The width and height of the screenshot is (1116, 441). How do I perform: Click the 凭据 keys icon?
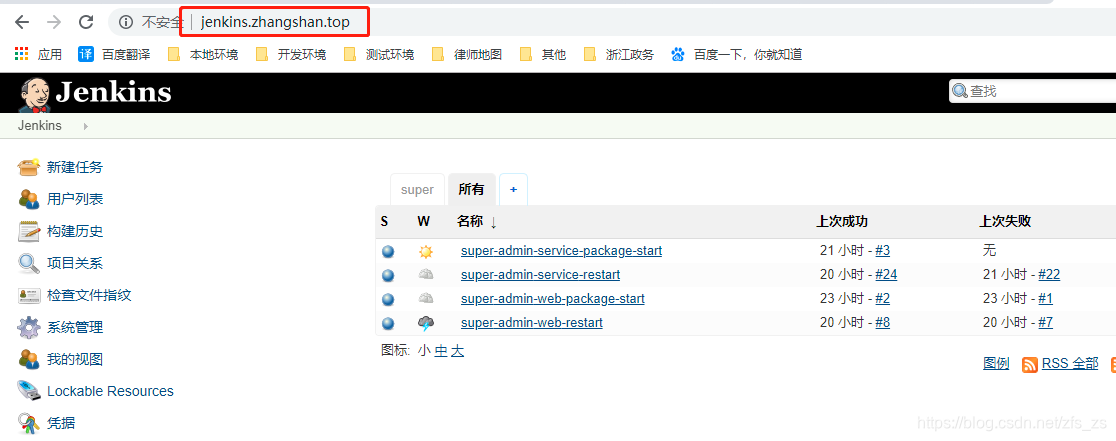(x=29, y=423)
